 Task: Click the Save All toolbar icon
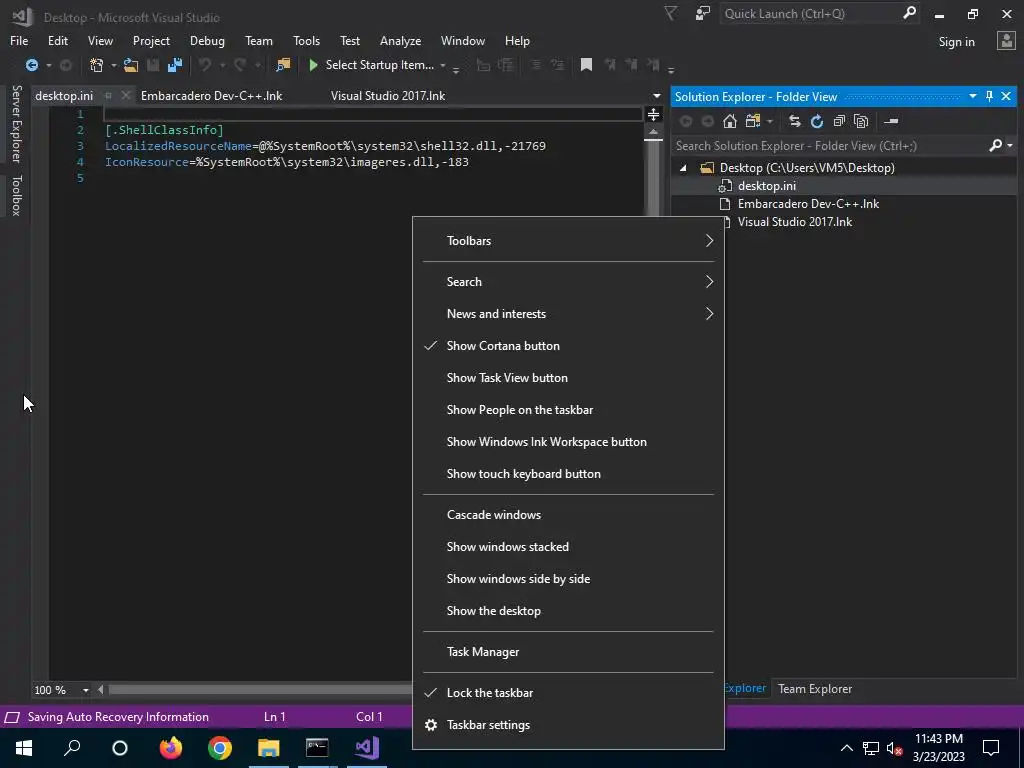pos(174,65)
